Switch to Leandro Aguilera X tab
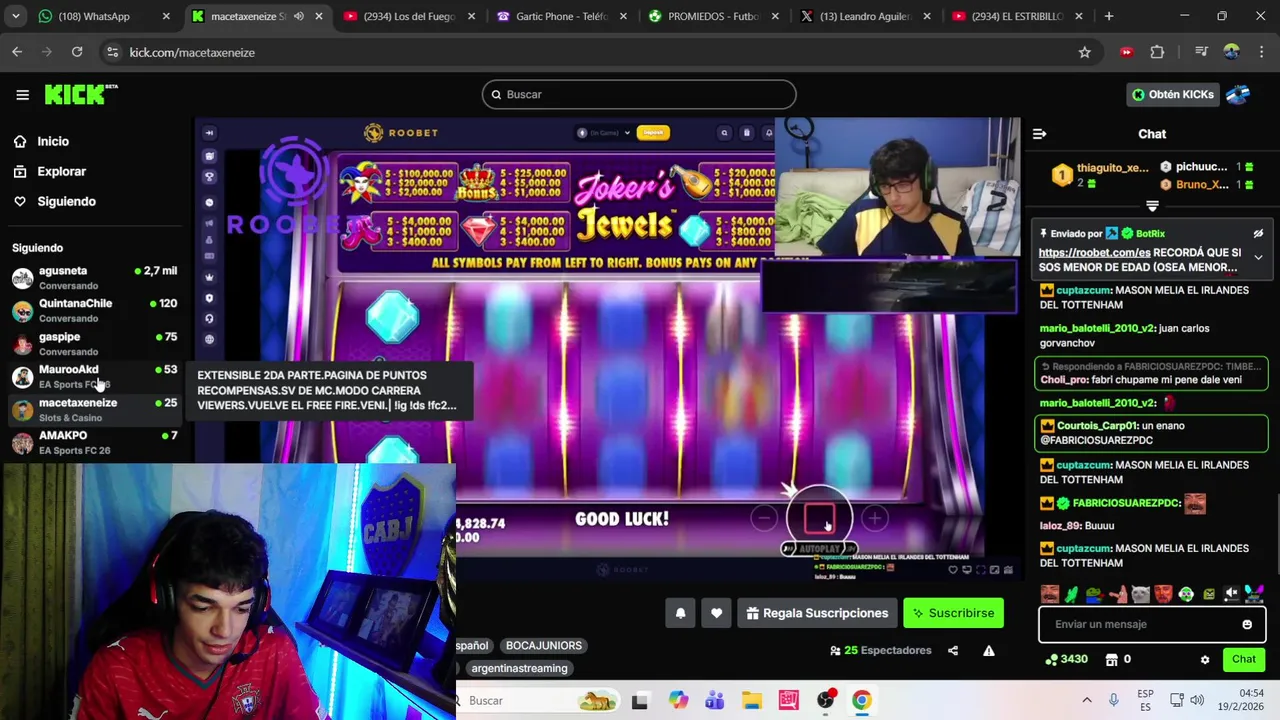The width and height of the screenshot is (1280, 720). pyautogui.click(x=865, y=16)
